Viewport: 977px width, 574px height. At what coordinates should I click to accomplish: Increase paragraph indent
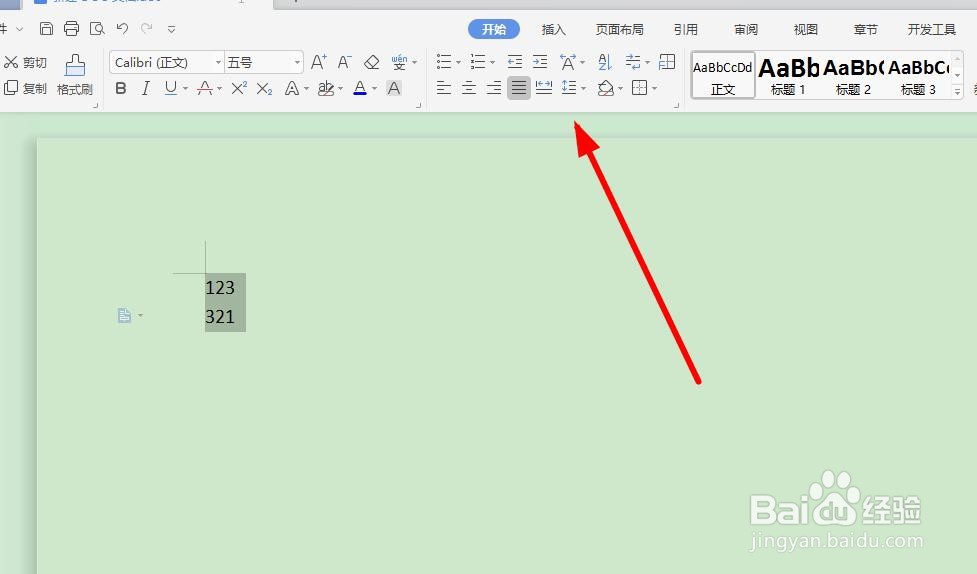(x=540, y=62)
